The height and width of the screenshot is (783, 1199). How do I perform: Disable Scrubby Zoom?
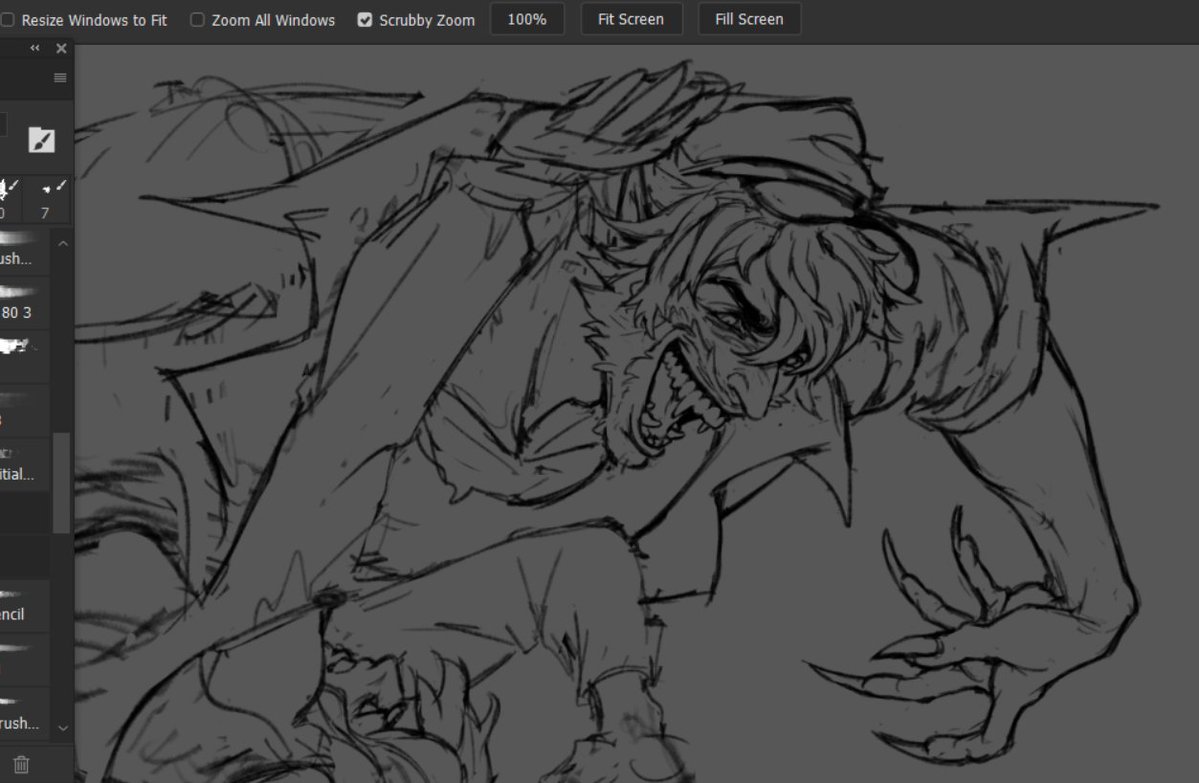coord(365,19)
